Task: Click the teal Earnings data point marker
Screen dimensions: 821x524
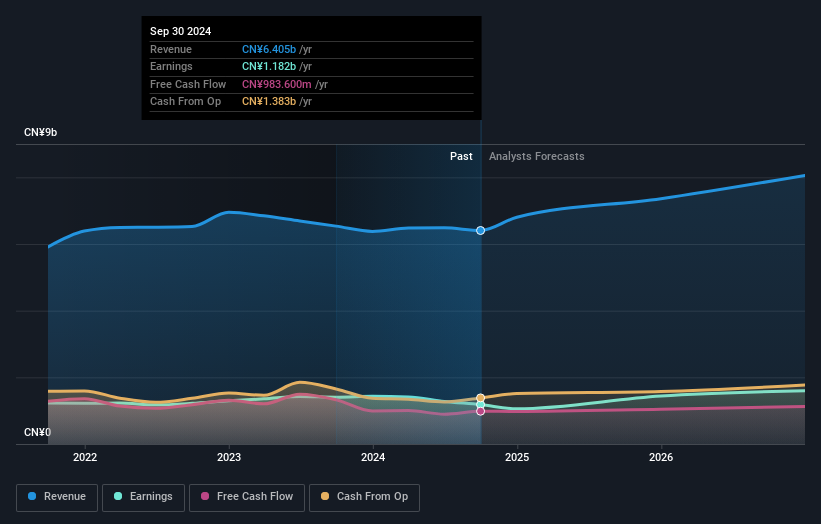Action: (481, 405)
